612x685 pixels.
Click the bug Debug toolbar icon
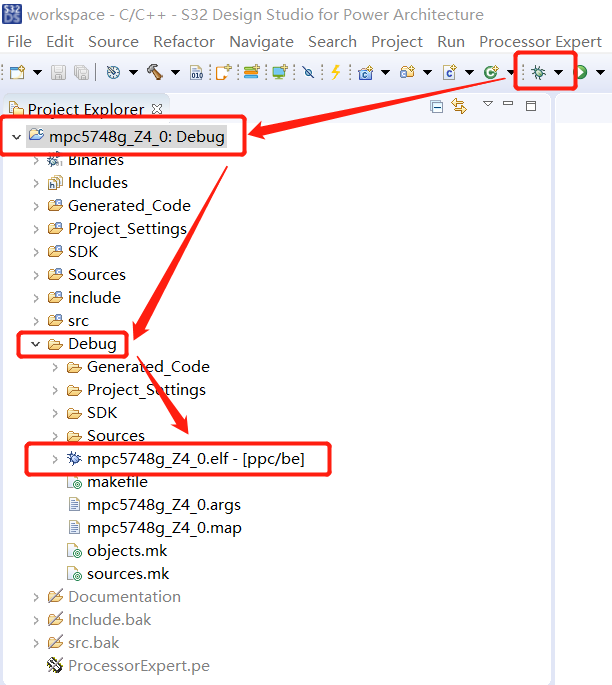coord(539,72)
